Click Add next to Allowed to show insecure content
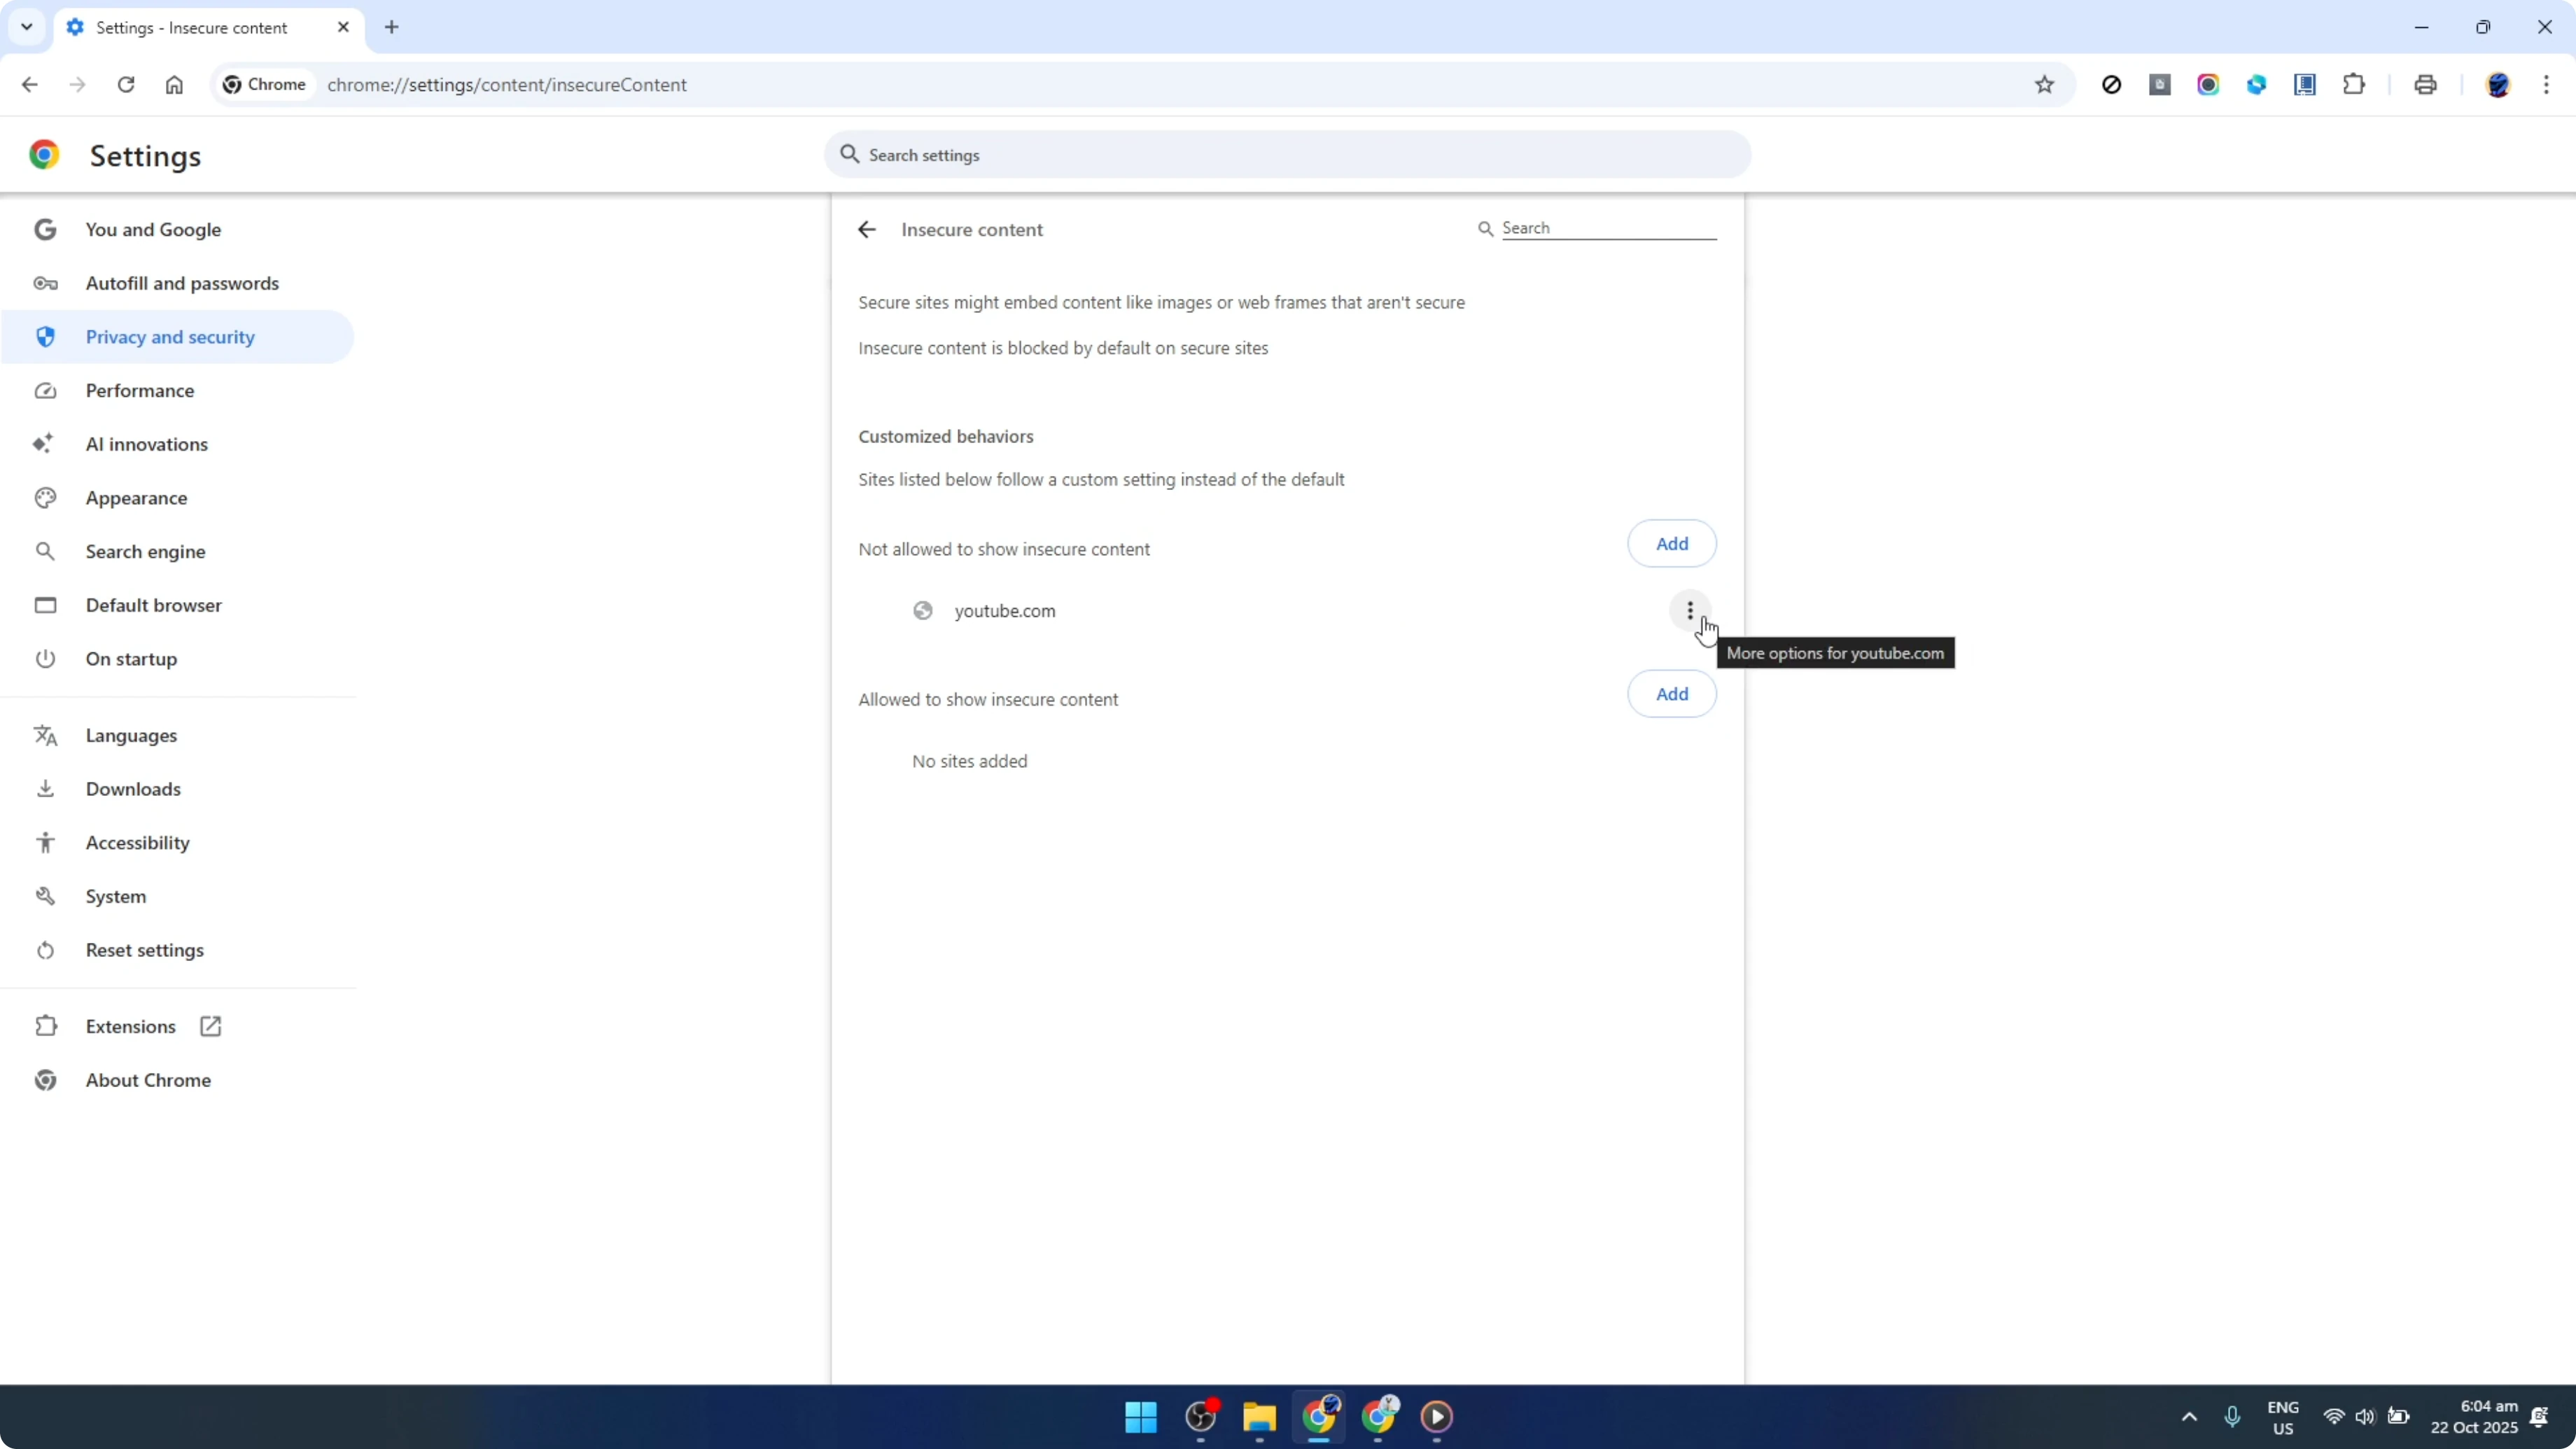2576x1449 pixels. click(1671, 694)
